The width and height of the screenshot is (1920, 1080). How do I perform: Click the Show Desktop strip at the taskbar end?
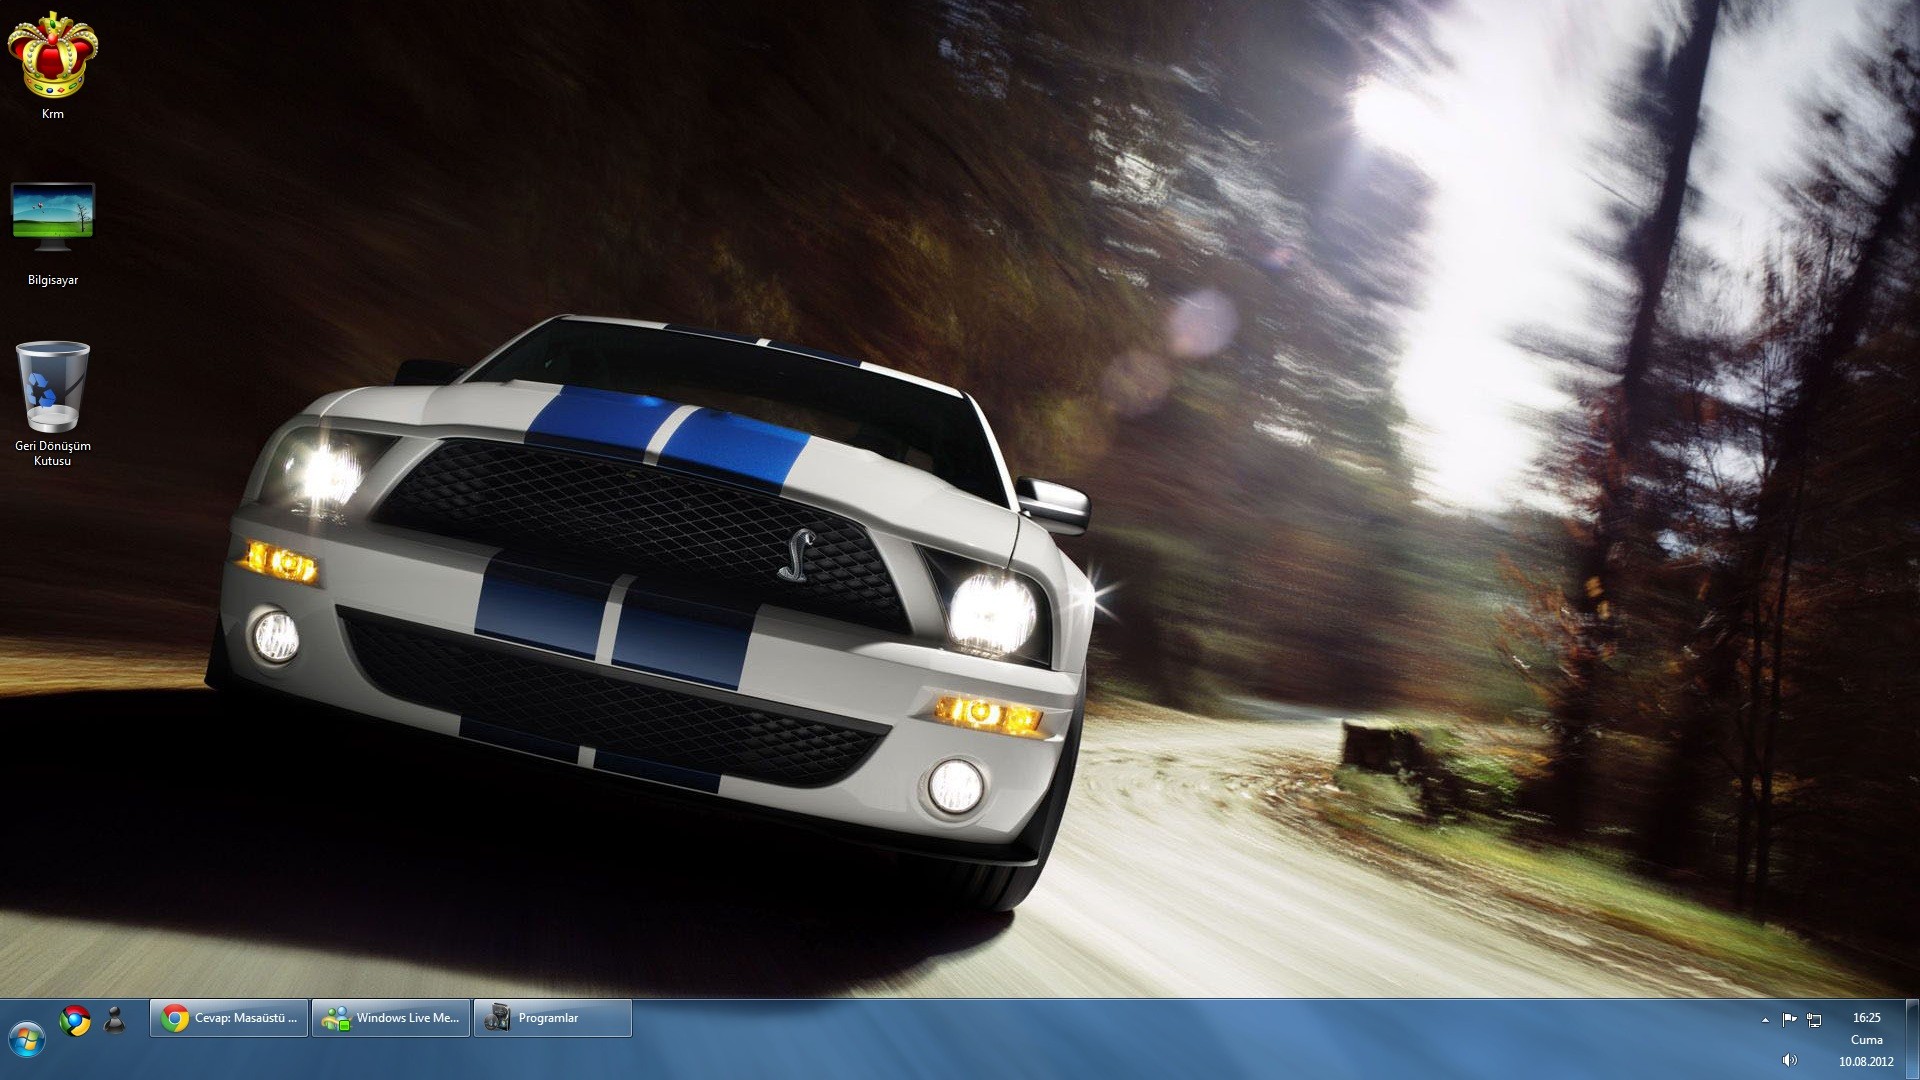pos(1912,1039)
